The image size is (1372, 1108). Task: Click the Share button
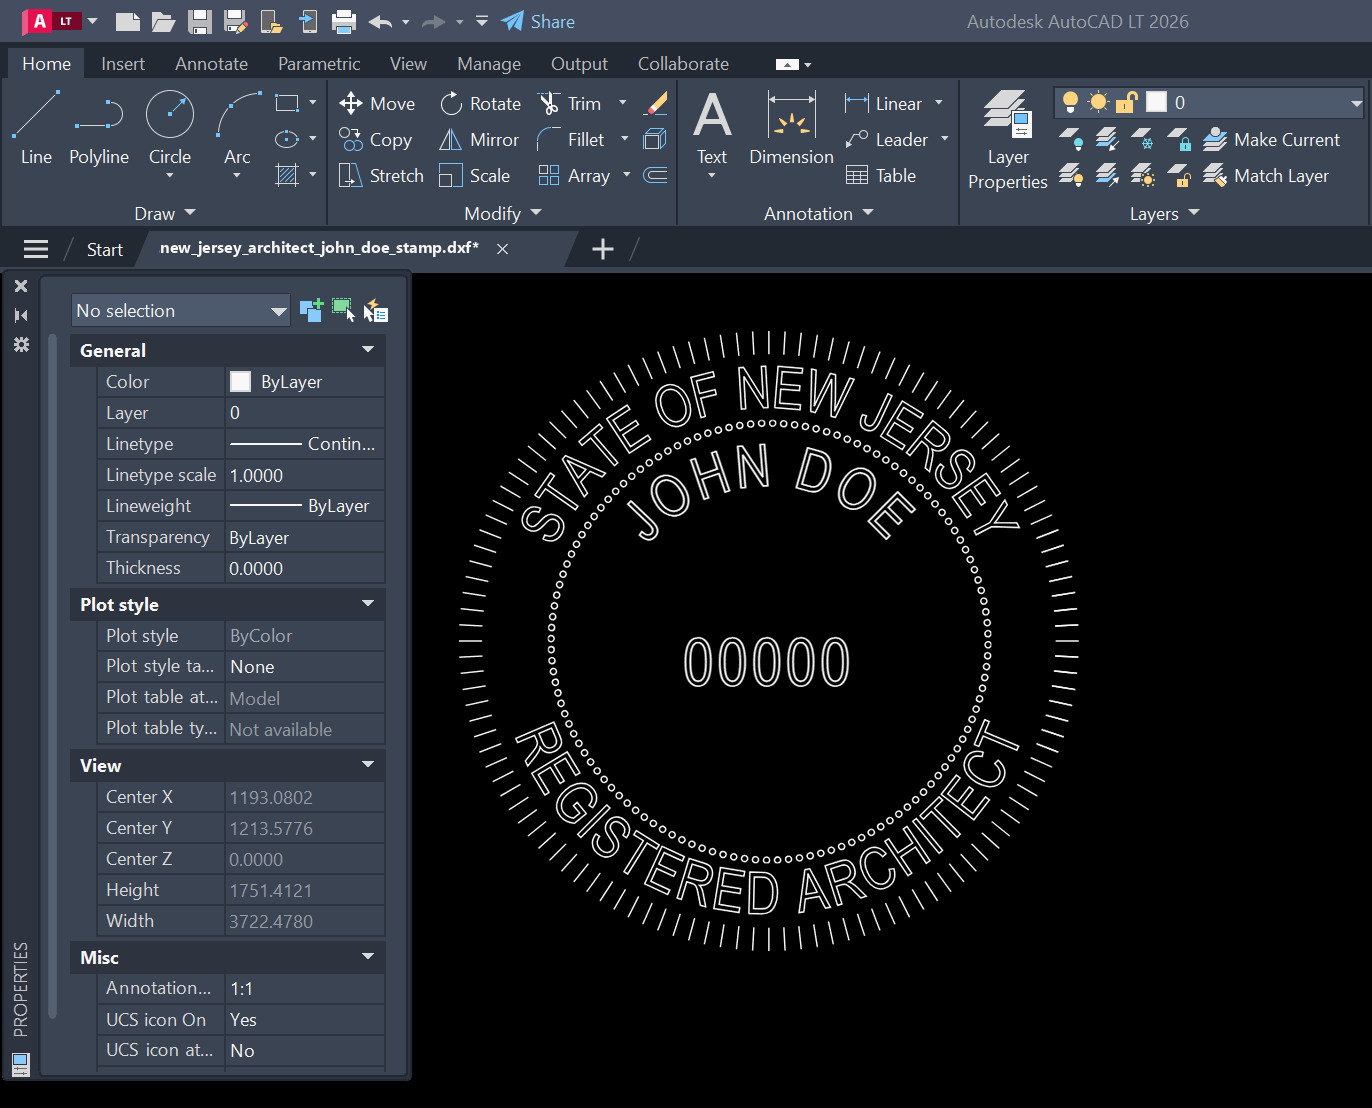(538, 21)
